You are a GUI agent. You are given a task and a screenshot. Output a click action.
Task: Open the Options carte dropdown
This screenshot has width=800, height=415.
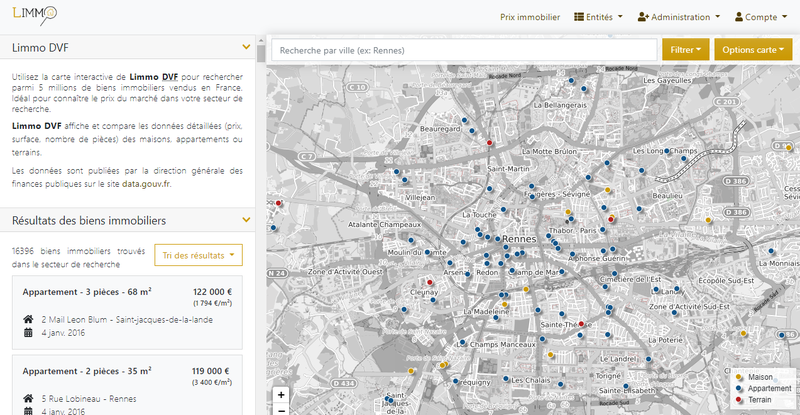tap(753, 50)
